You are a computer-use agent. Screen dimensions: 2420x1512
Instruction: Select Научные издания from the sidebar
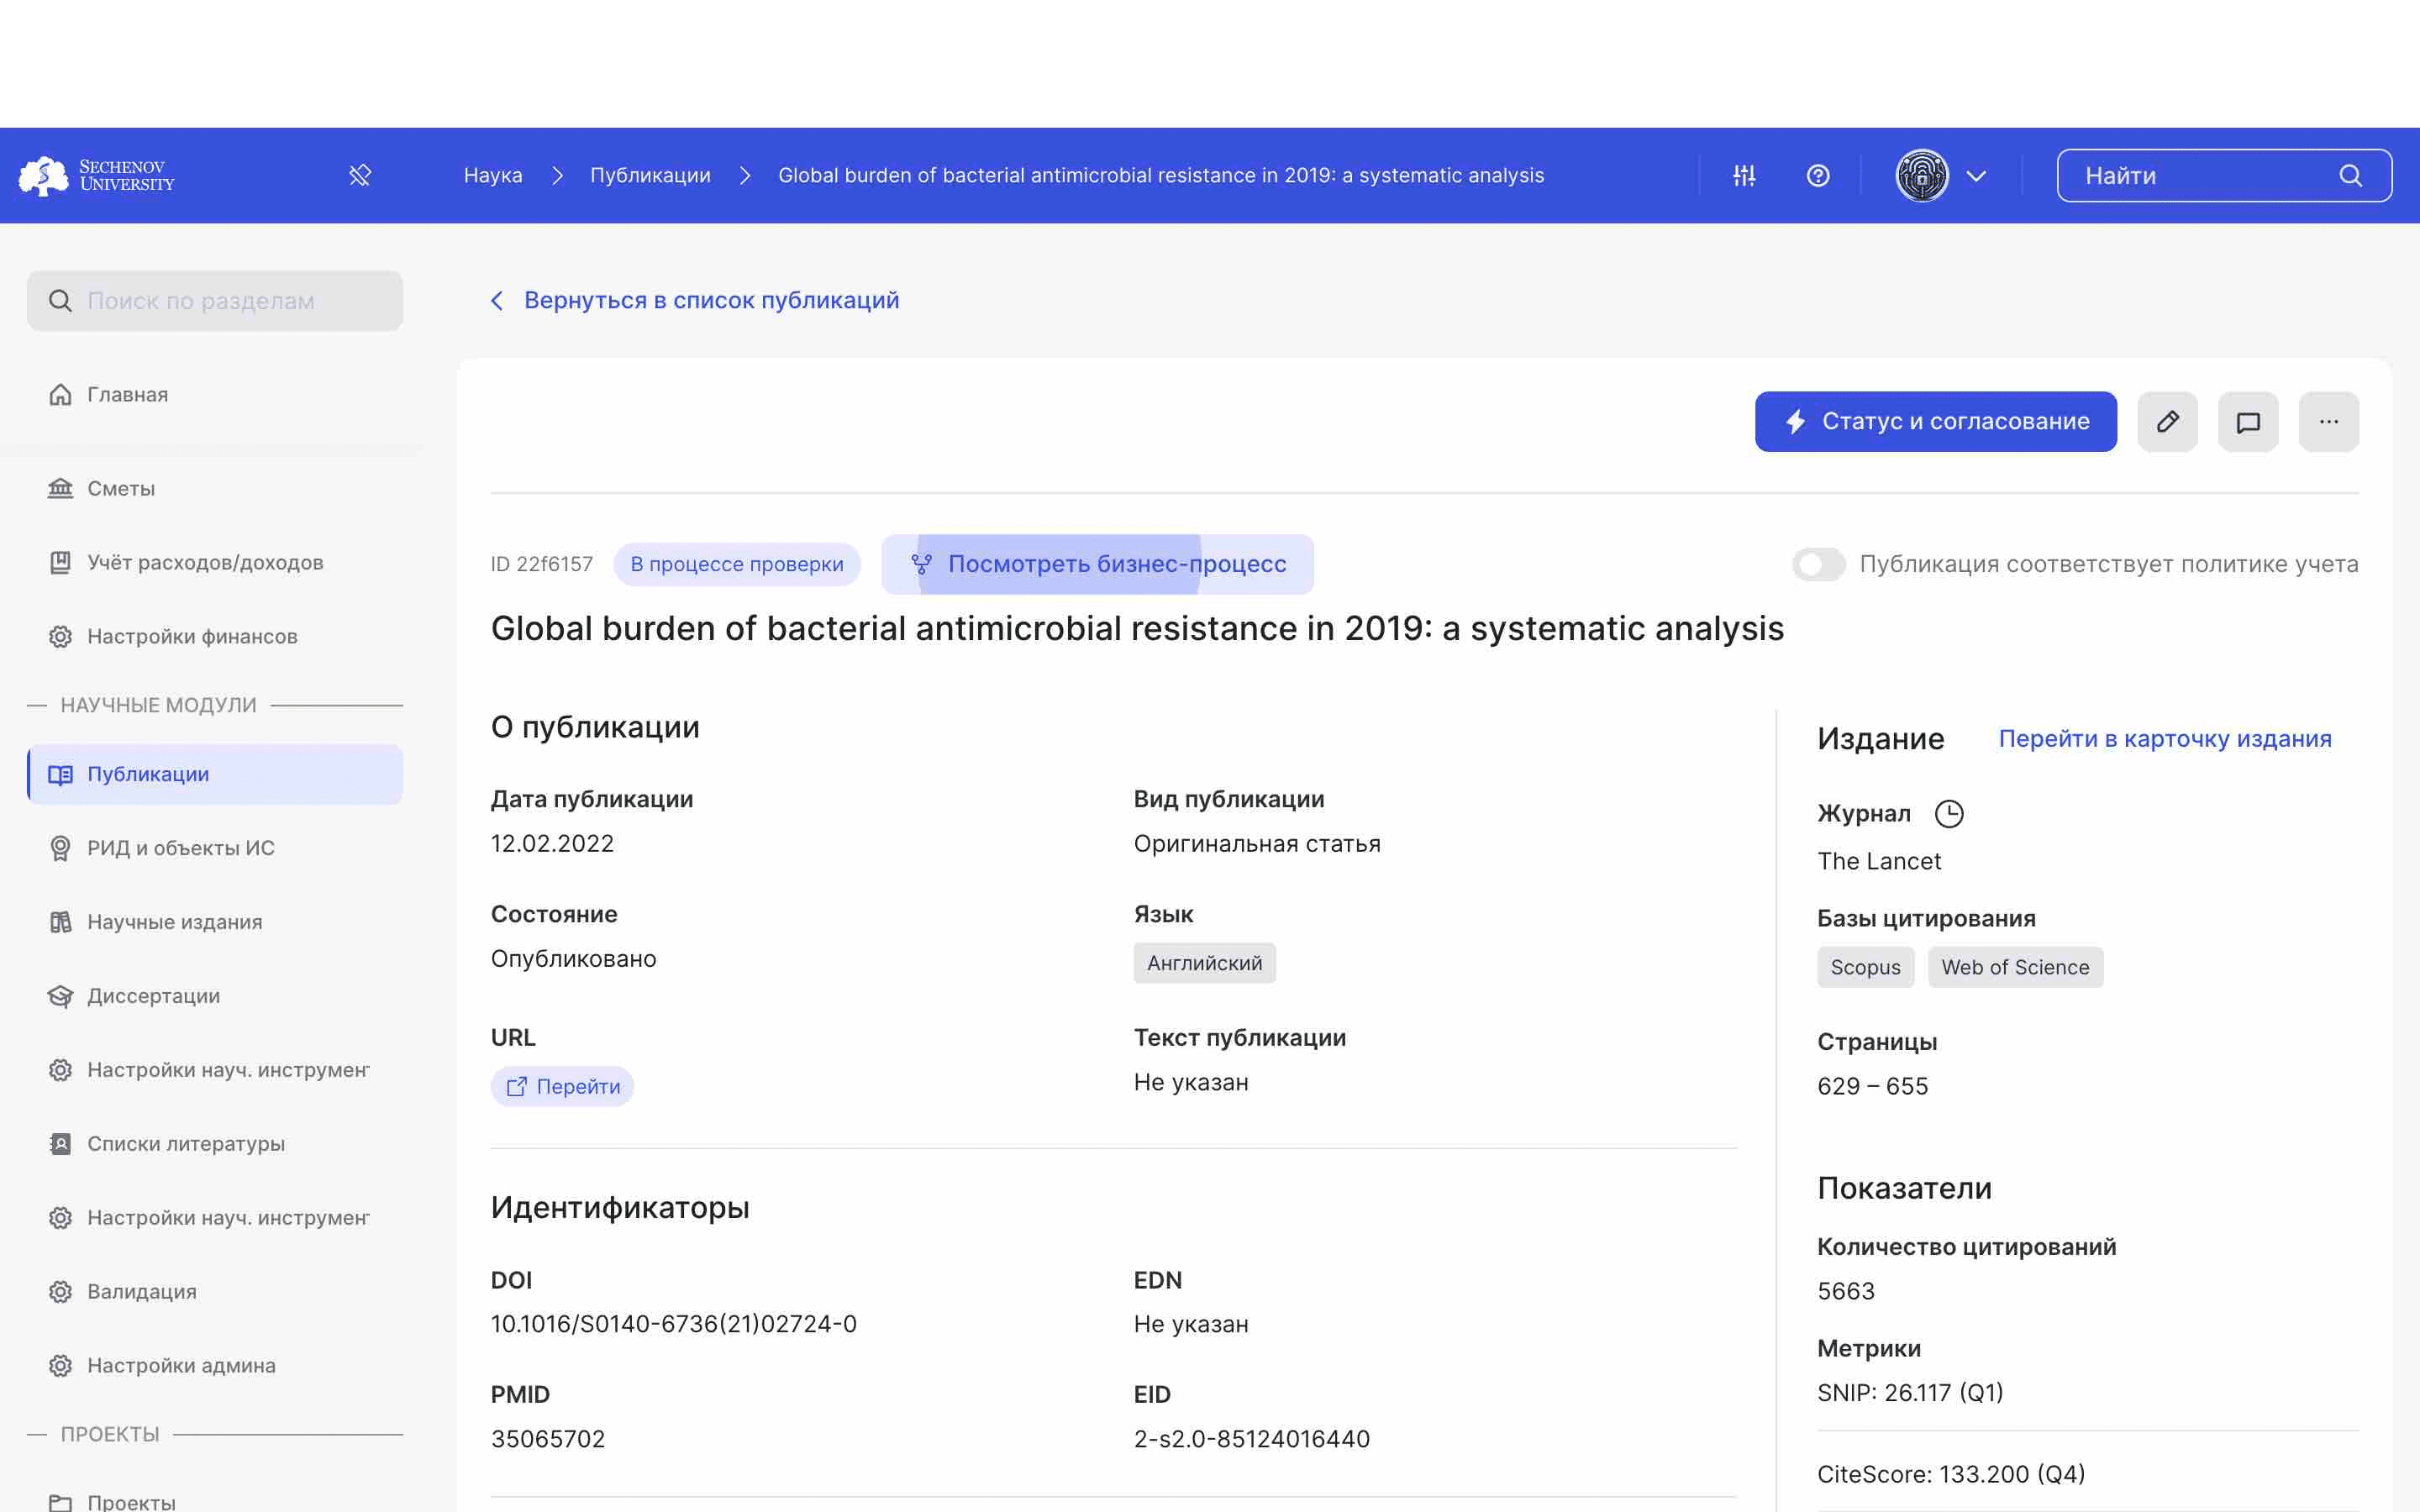(174, 921)
